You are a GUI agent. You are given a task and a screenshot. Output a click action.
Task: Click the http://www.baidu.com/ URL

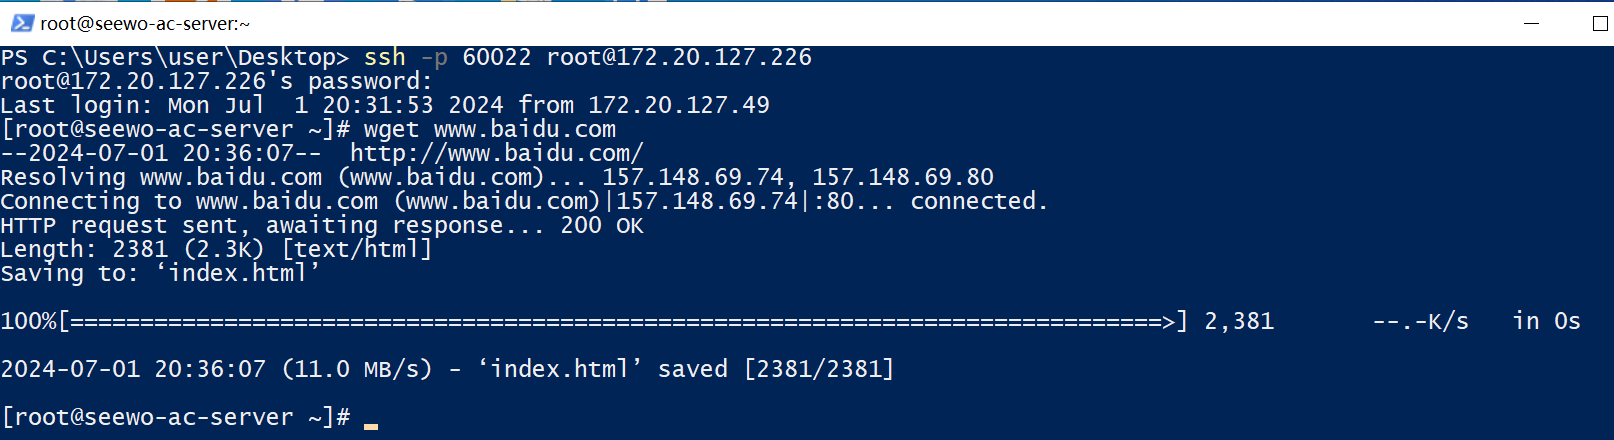497,153
